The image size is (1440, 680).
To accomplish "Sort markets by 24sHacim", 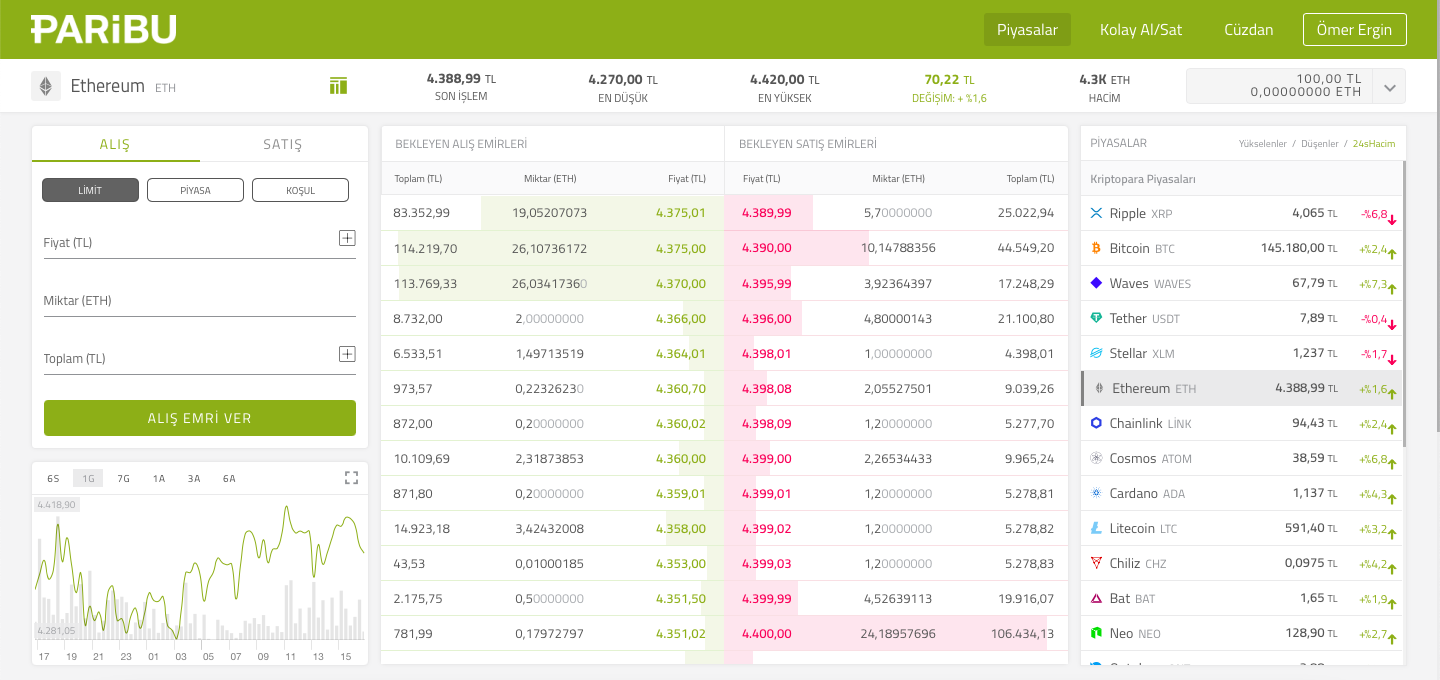I will (x=1374, y=144).
